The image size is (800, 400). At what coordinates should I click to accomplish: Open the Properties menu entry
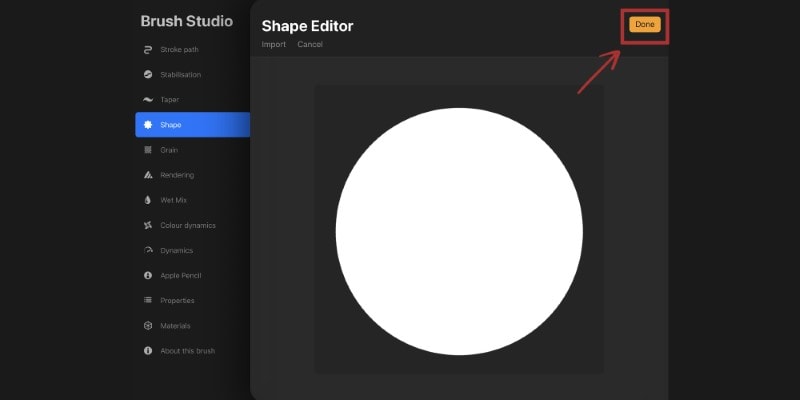click(193, 301)
